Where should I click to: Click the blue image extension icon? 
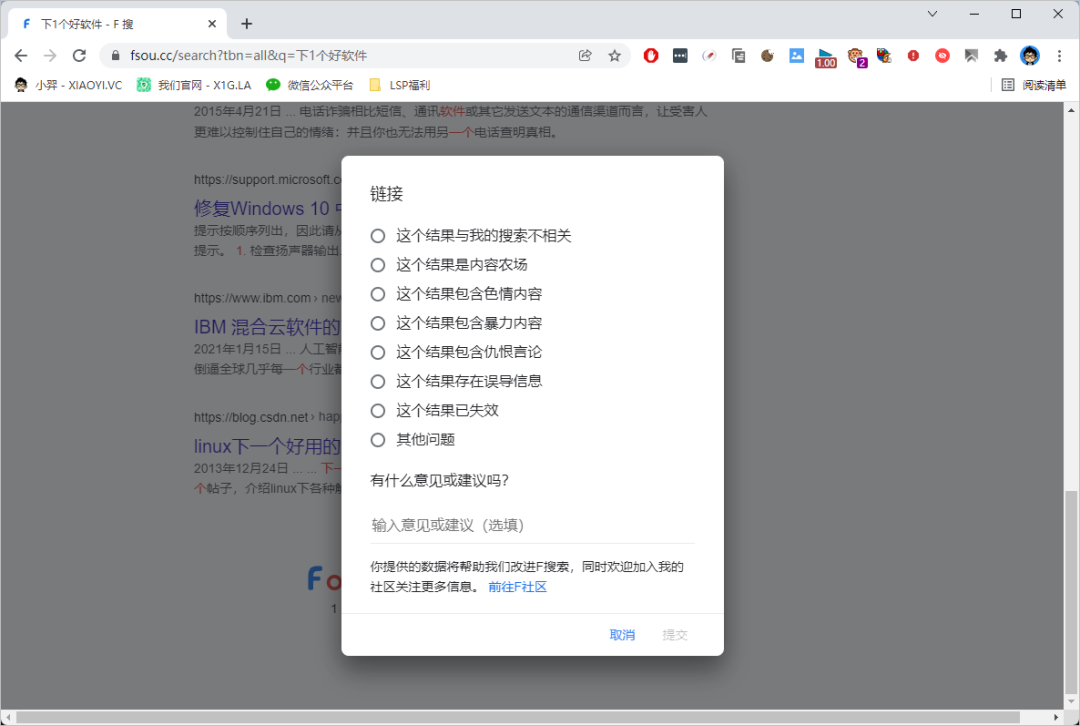796,56
